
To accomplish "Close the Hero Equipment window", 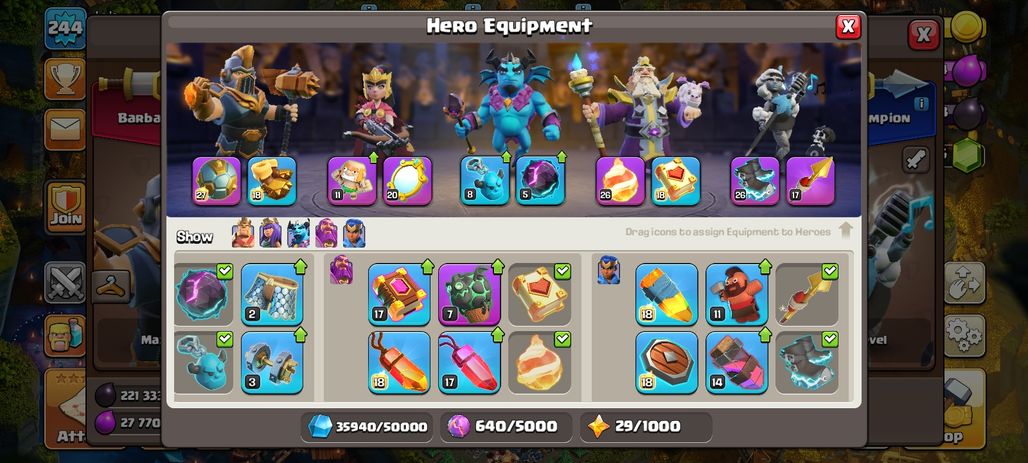I will tap(848, 26).
